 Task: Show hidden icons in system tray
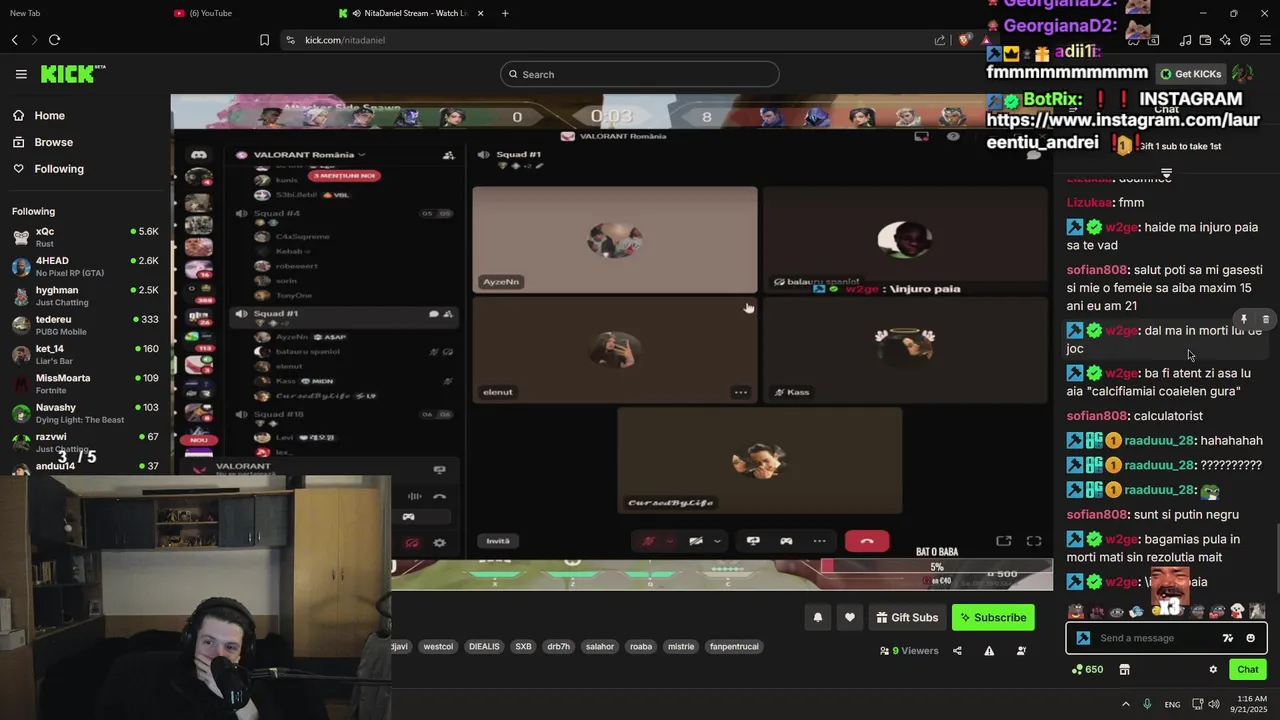click(1125, 704)
